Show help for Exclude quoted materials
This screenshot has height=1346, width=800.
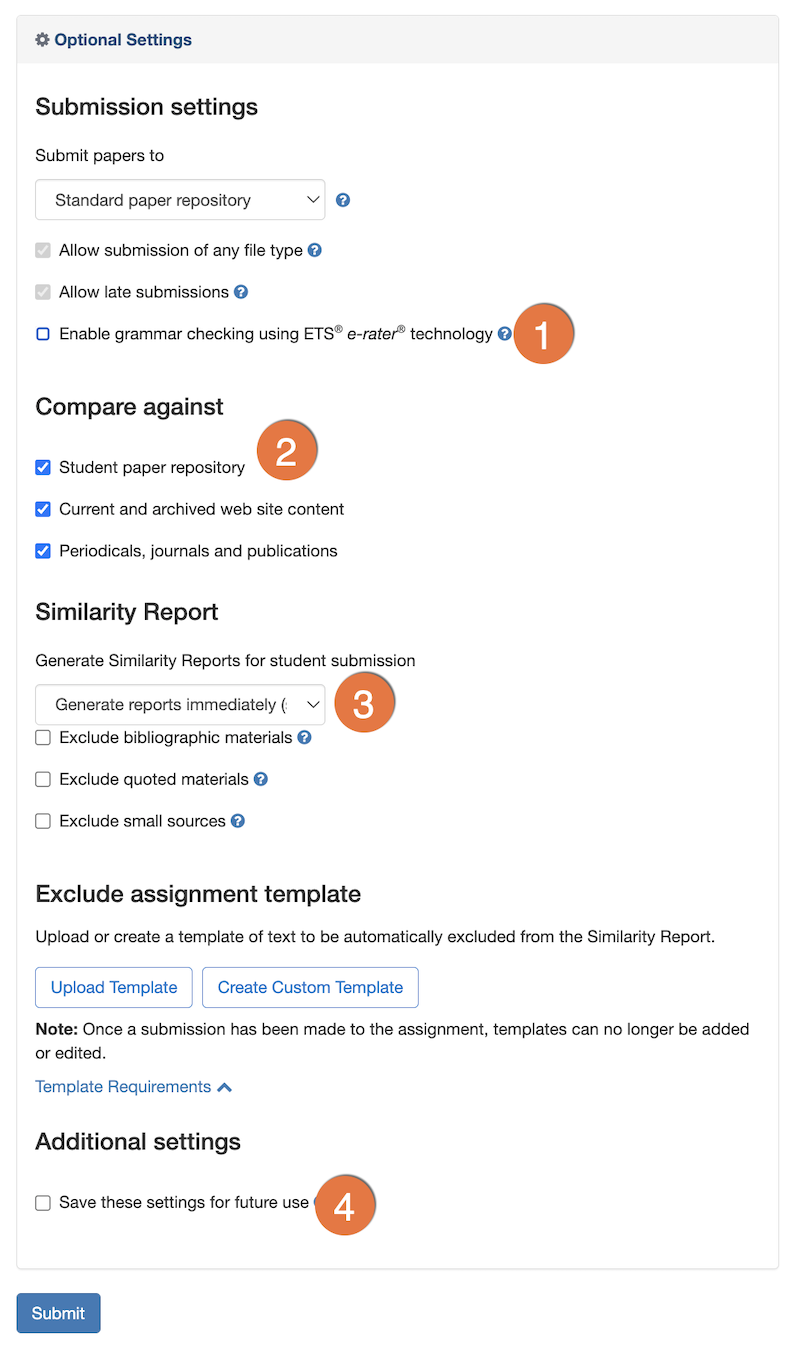(x=261, y=779)
